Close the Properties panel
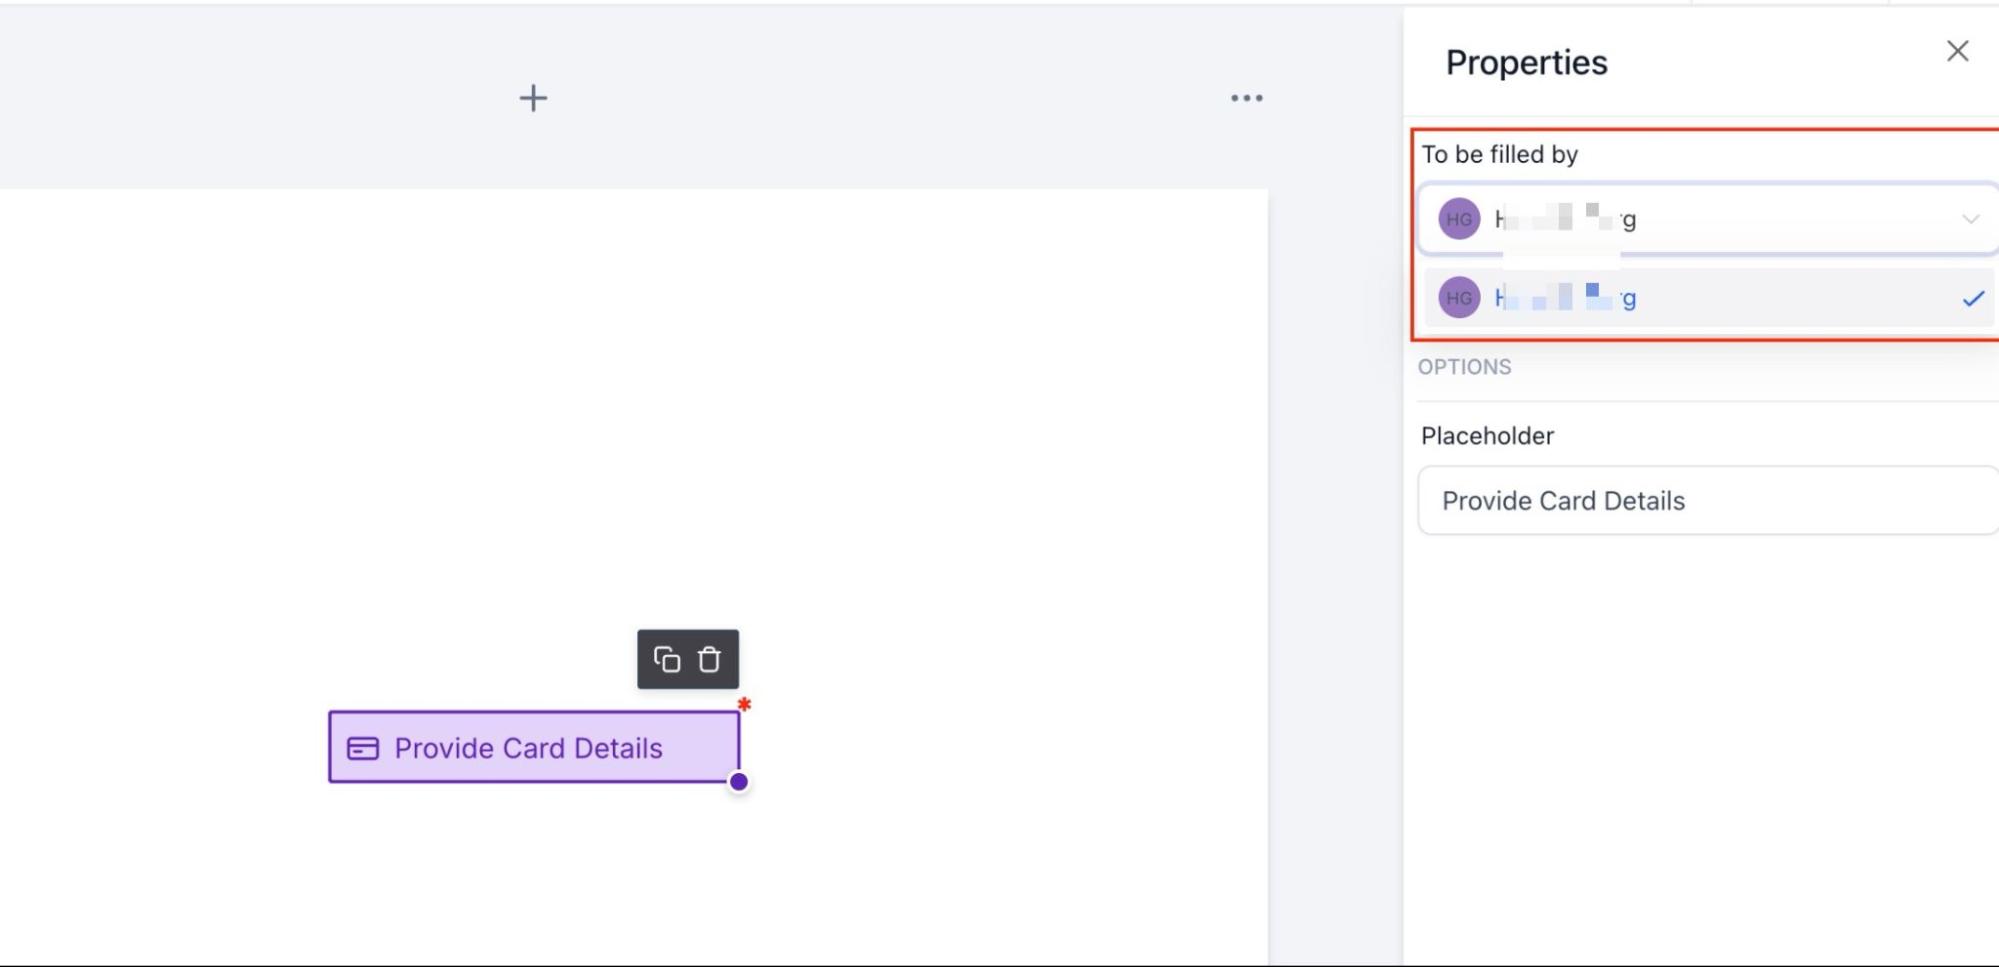Viewport: 1999px width, 967px height. click(x=1957, y=51)
